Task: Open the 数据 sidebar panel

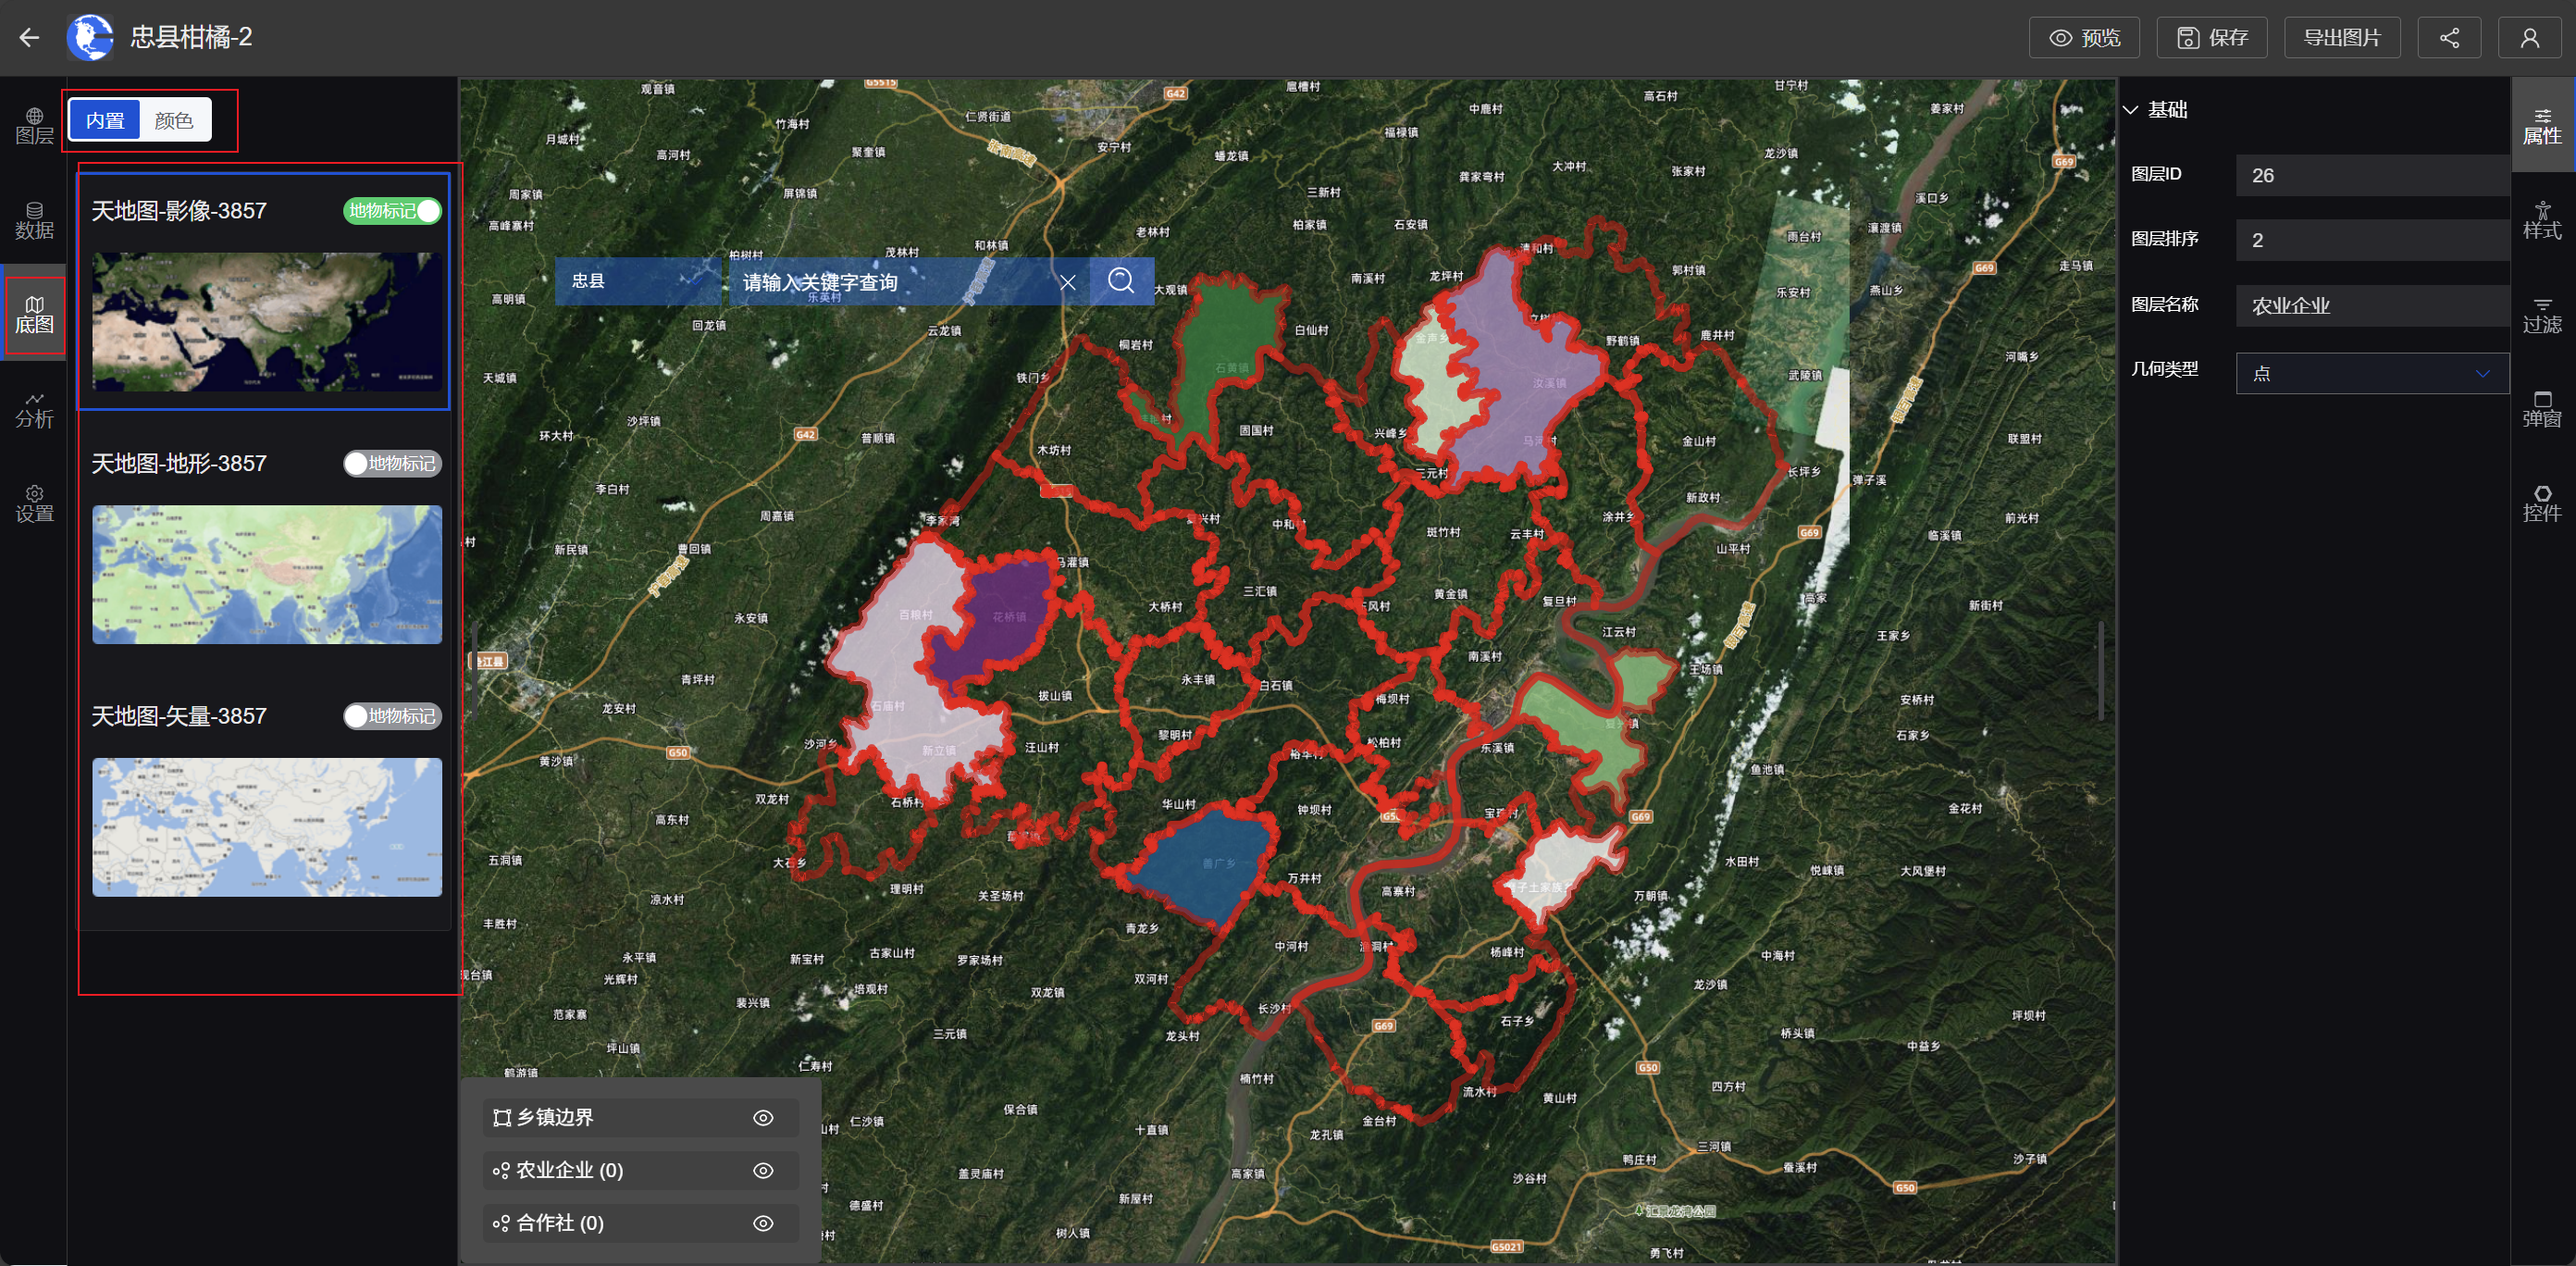Action: [x=34, y=220]
